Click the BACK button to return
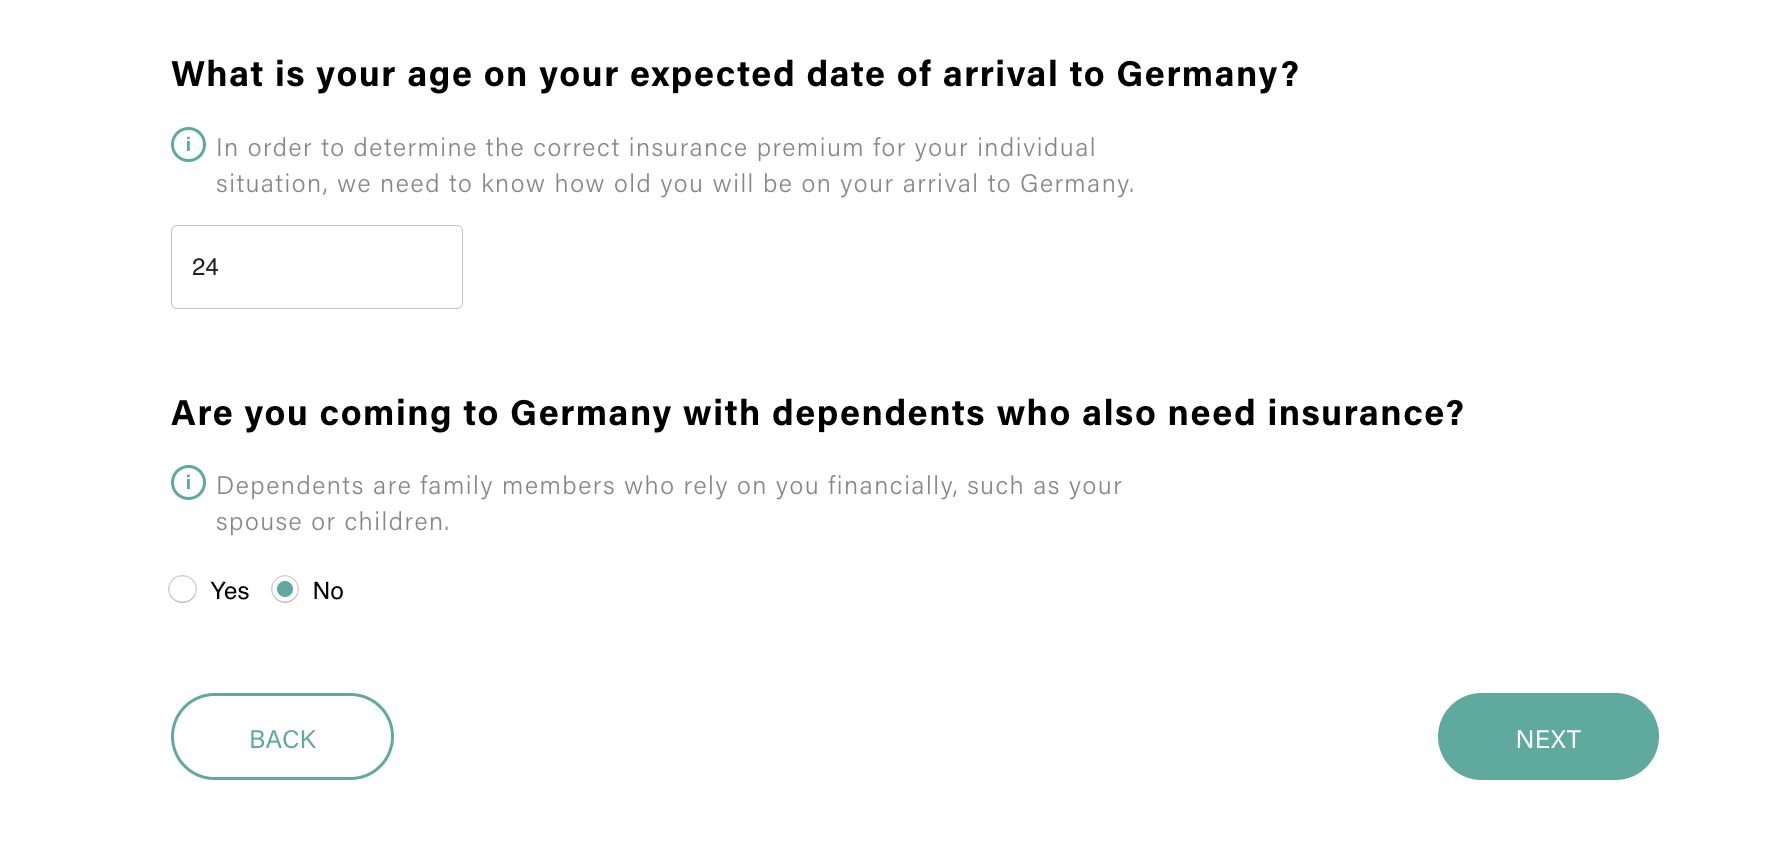This screenshot has height=862, width=1774. click(x=281, y=737)
